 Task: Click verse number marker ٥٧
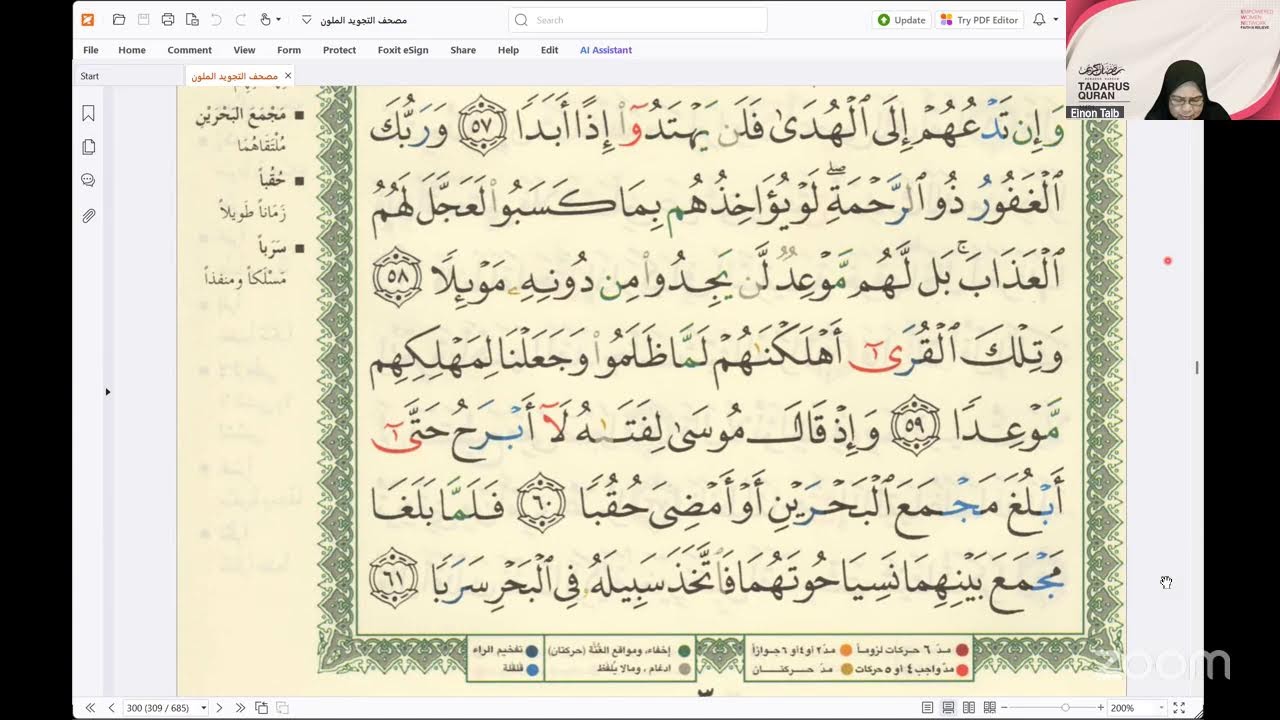click(480, 128)
